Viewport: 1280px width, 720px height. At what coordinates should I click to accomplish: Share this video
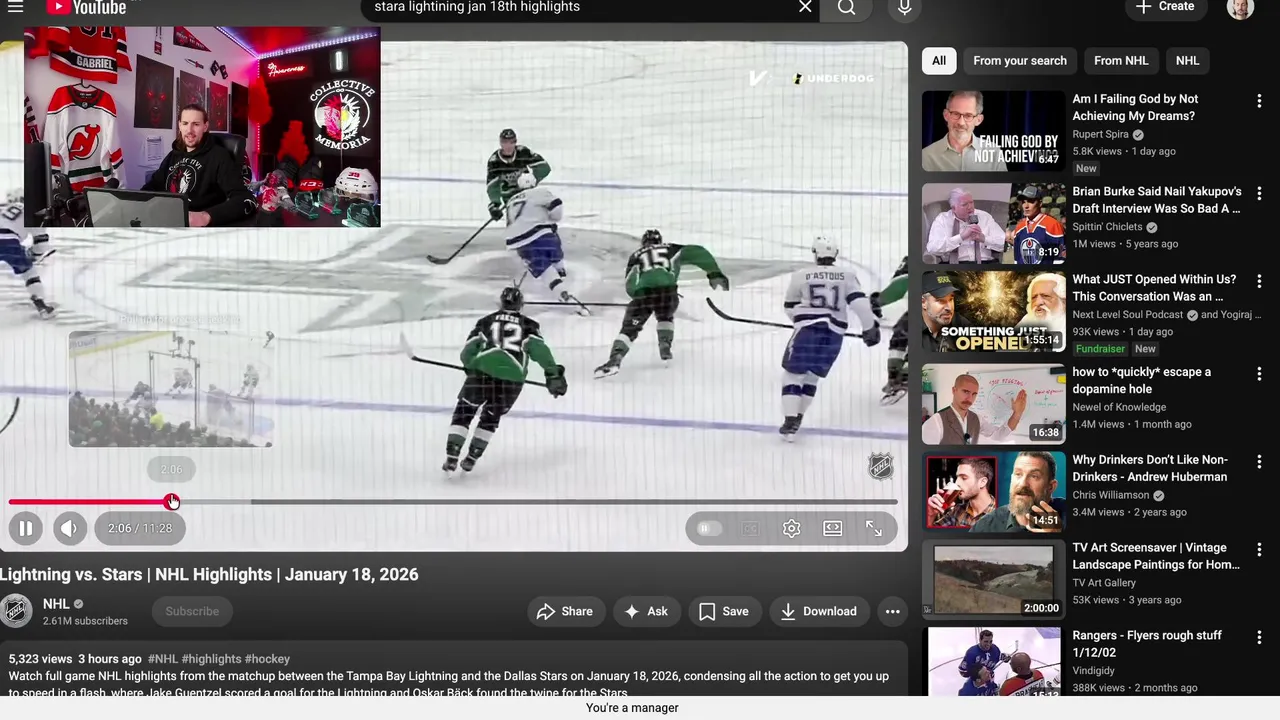(565, 611)
